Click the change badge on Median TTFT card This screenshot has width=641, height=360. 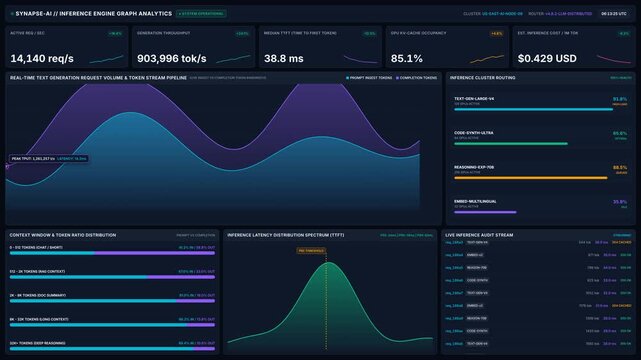(370, 34)
